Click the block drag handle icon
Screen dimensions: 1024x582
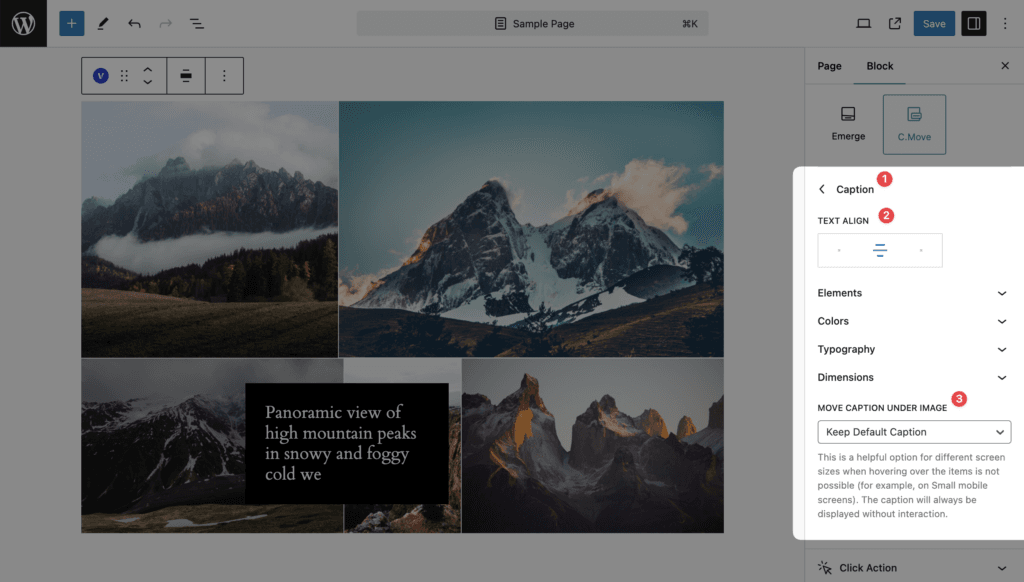(124, 76)
